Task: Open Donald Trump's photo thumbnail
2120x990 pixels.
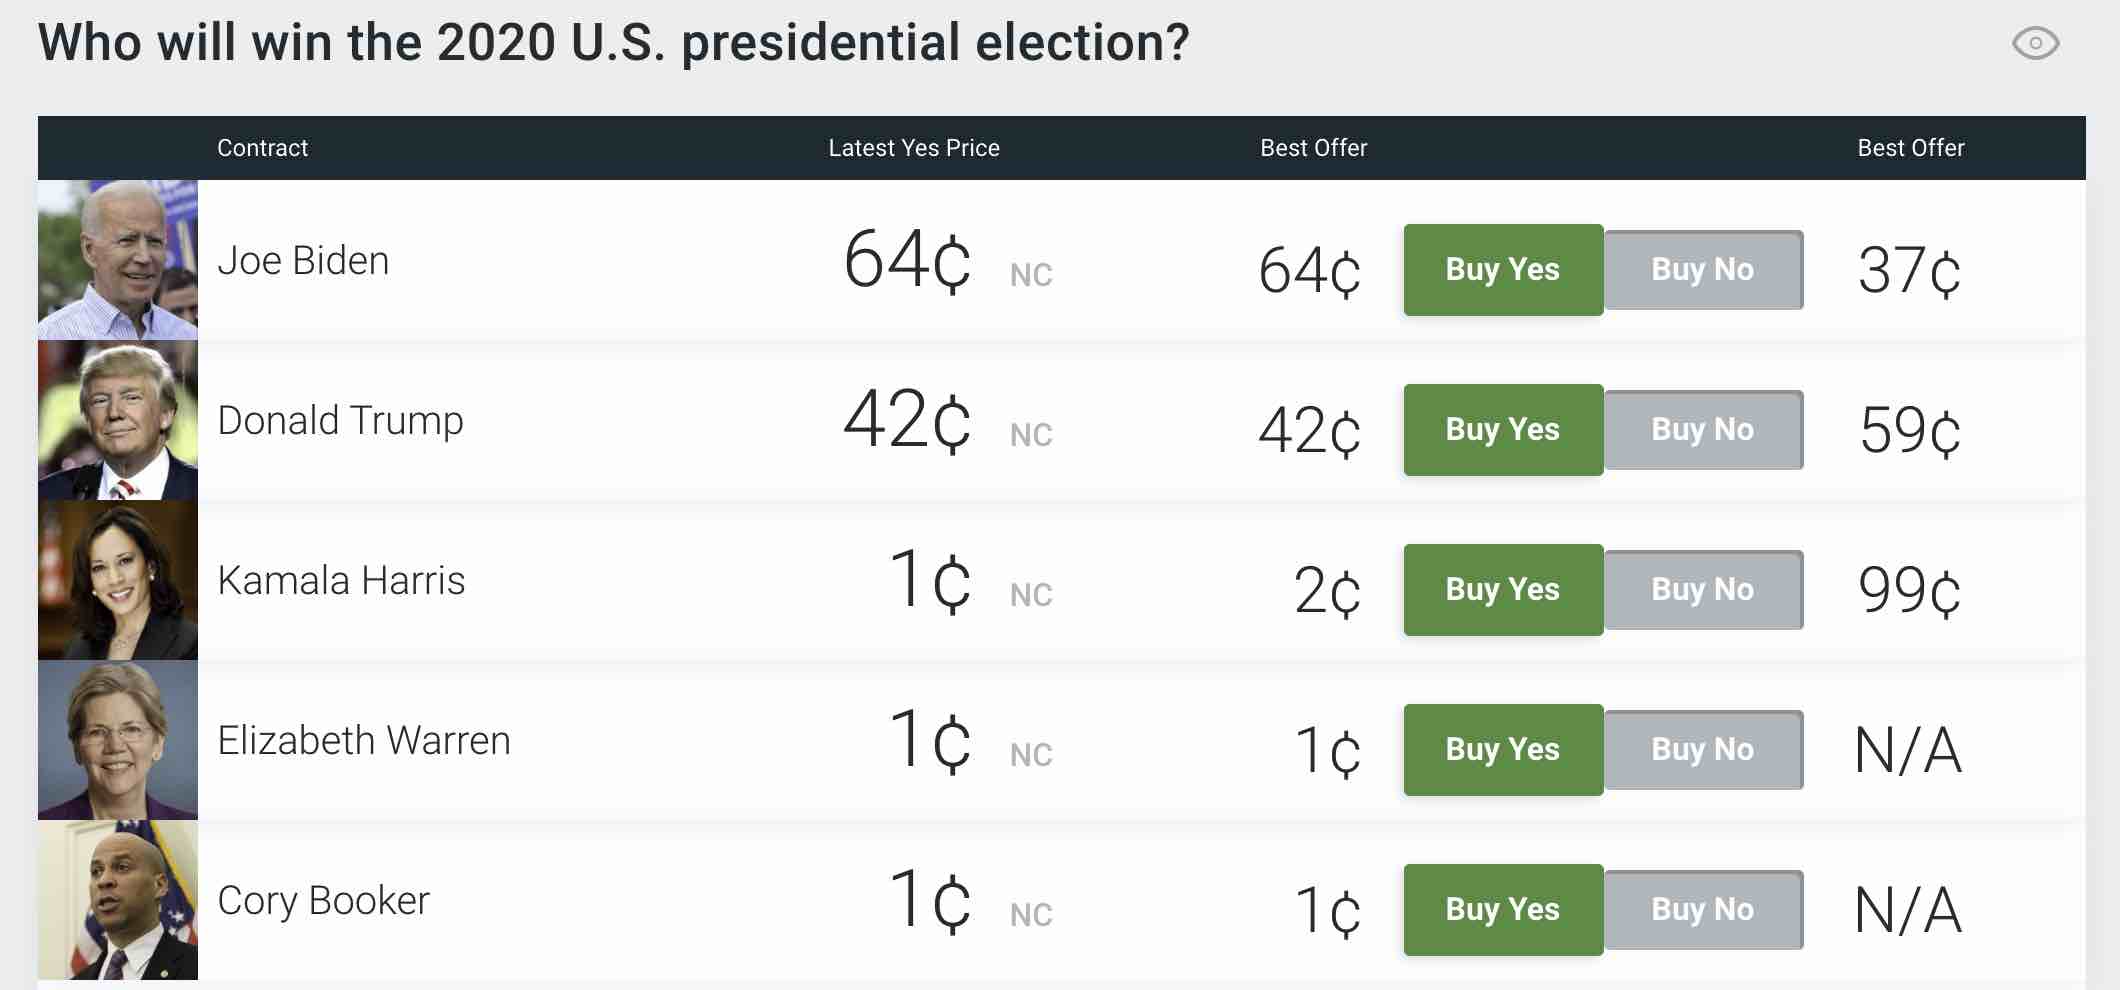Action: pyautogui.click(x=118, y=420)
